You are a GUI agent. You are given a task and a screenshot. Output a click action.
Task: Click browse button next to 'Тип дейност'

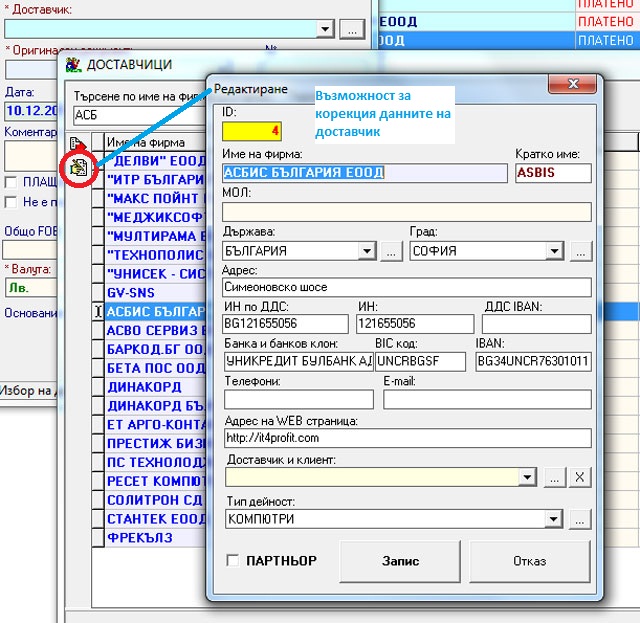coord(580,519)
